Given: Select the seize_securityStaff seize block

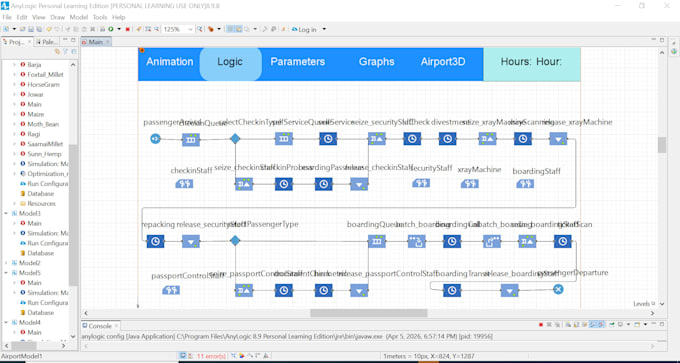Looking at the screenshot, I should tap(377, 139).
